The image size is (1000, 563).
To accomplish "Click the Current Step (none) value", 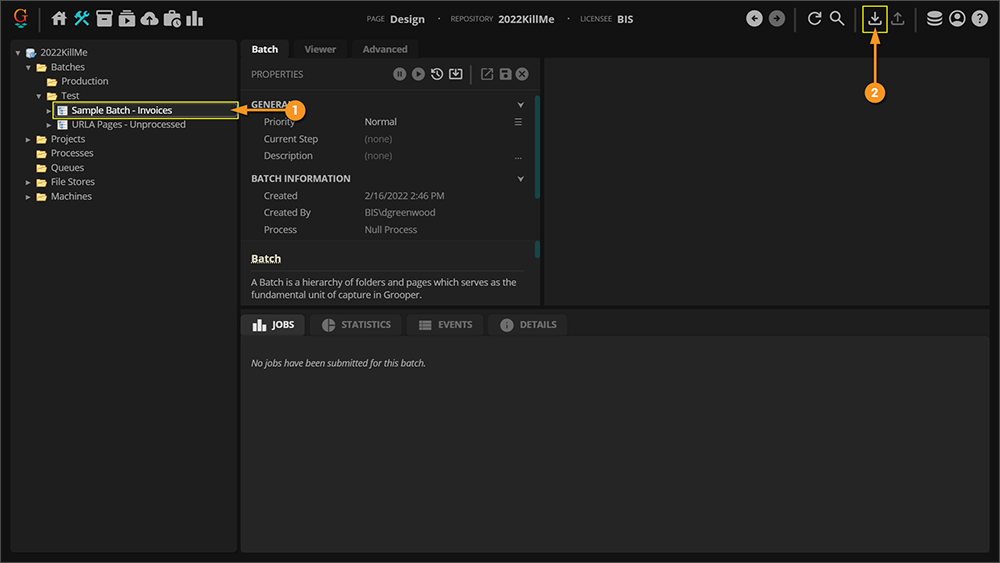I will 378,139.
